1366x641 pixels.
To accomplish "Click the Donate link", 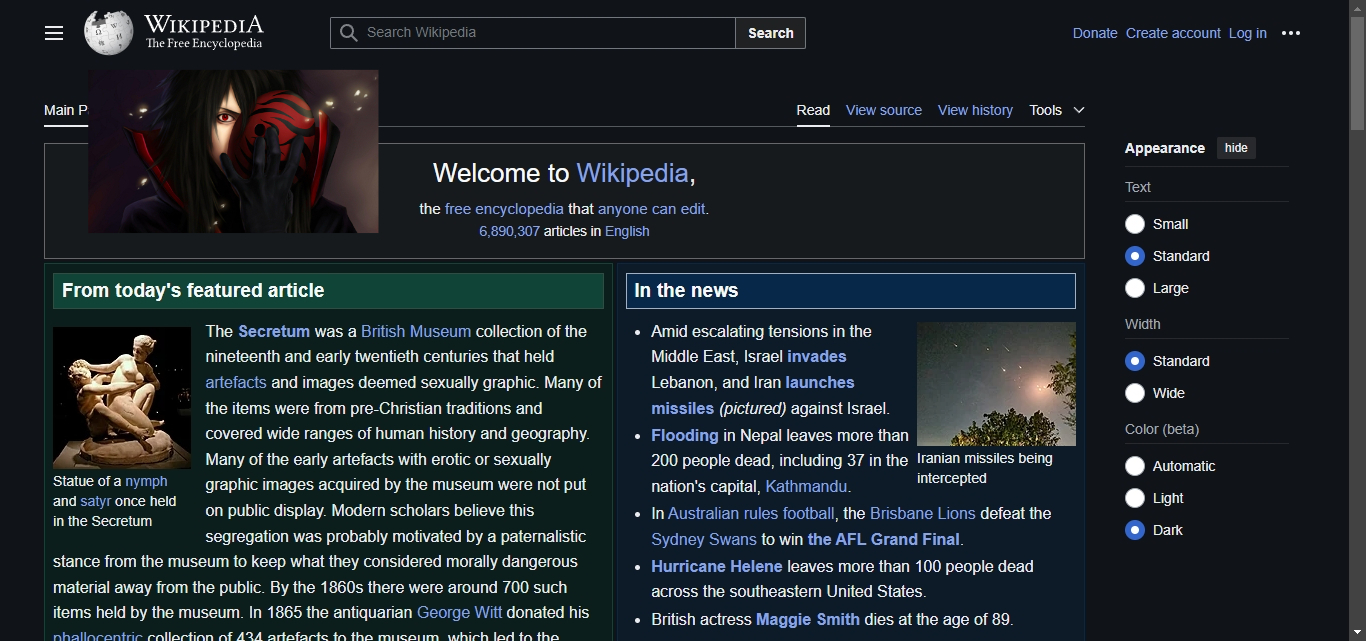I will tap(1095, 33).
